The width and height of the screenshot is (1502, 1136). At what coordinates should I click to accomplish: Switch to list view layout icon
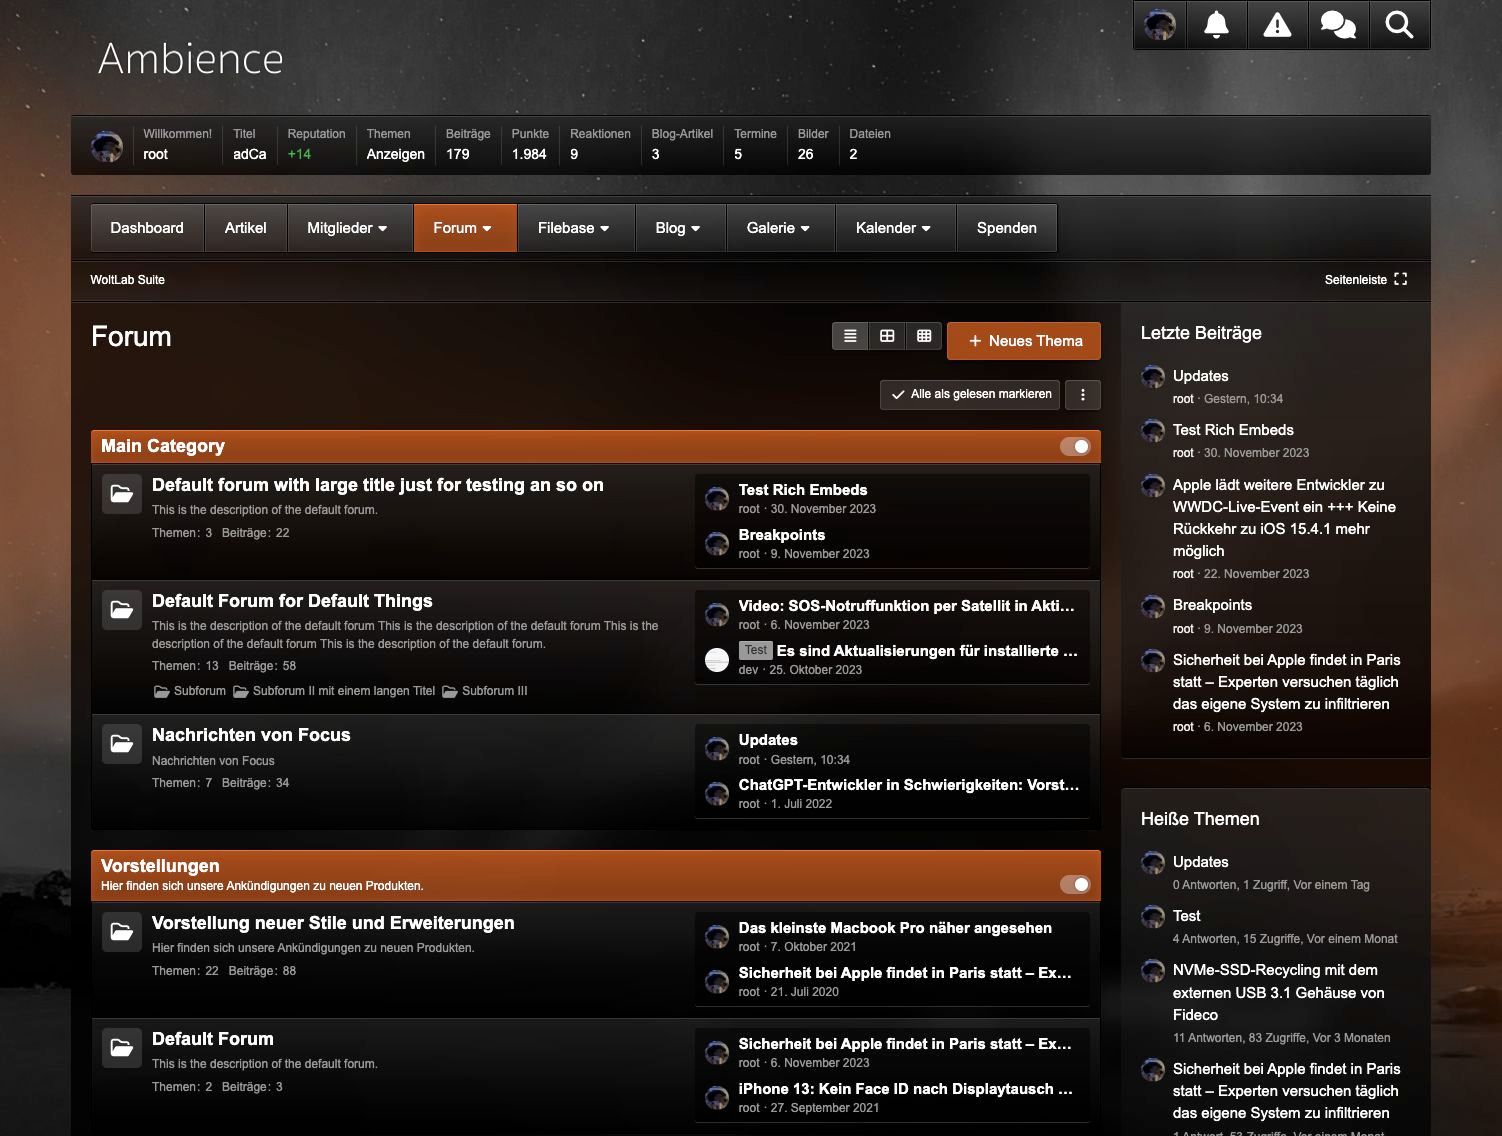tap(850, 336)
